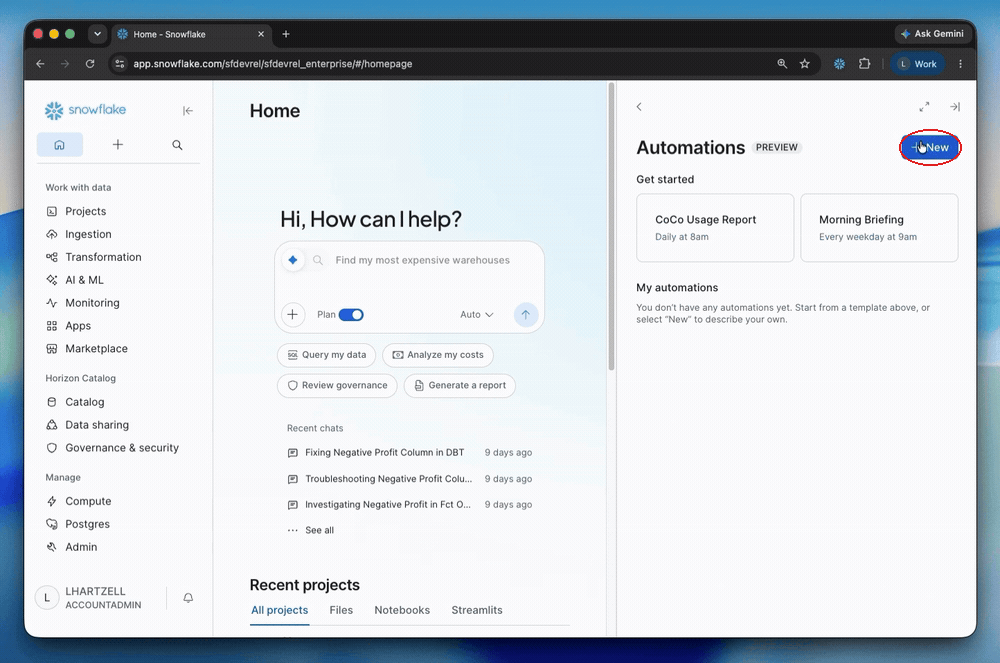
Task: Create a New automation
Action: point(930,147)
